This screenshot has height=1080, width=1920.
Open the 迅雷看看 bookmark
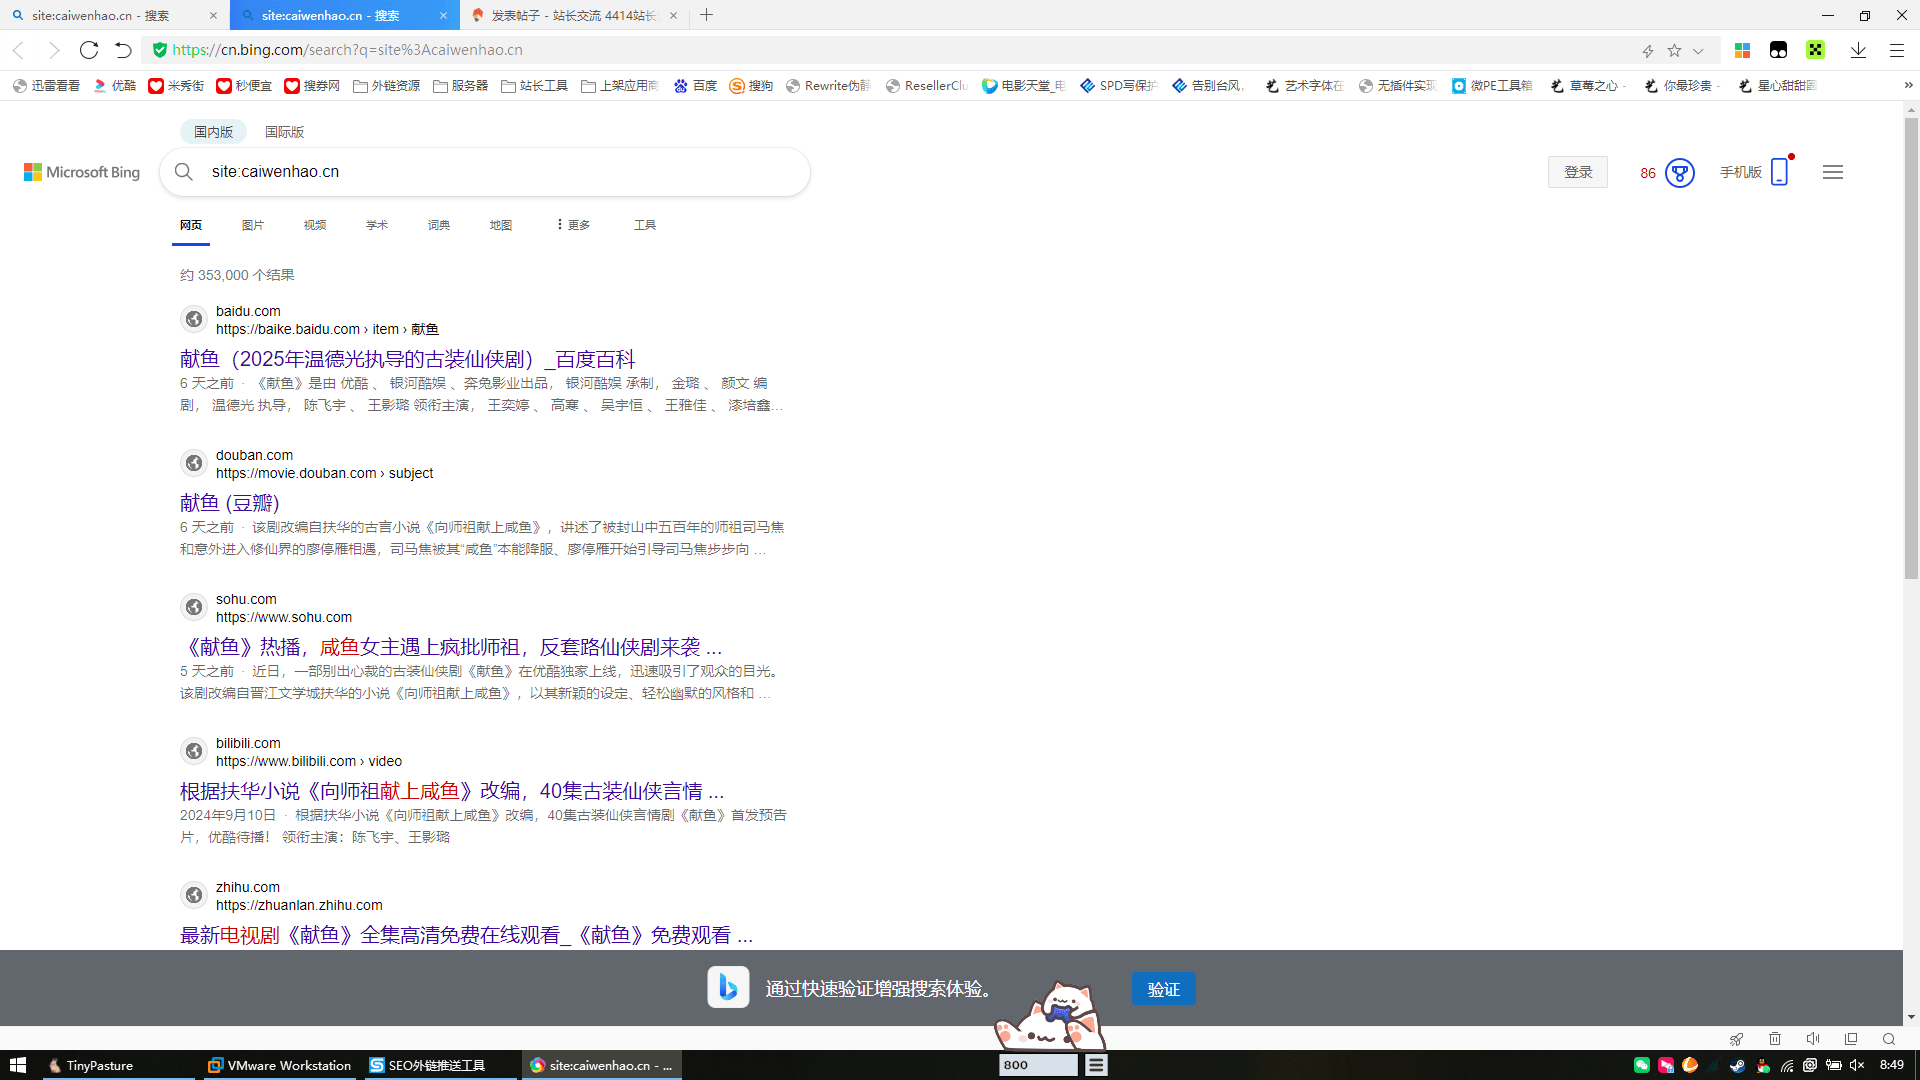click(x=46, y=86)
